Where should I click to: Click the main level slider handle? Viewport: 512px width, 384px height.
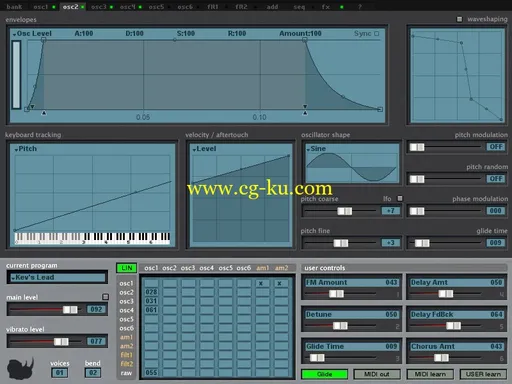coord(70,310)
